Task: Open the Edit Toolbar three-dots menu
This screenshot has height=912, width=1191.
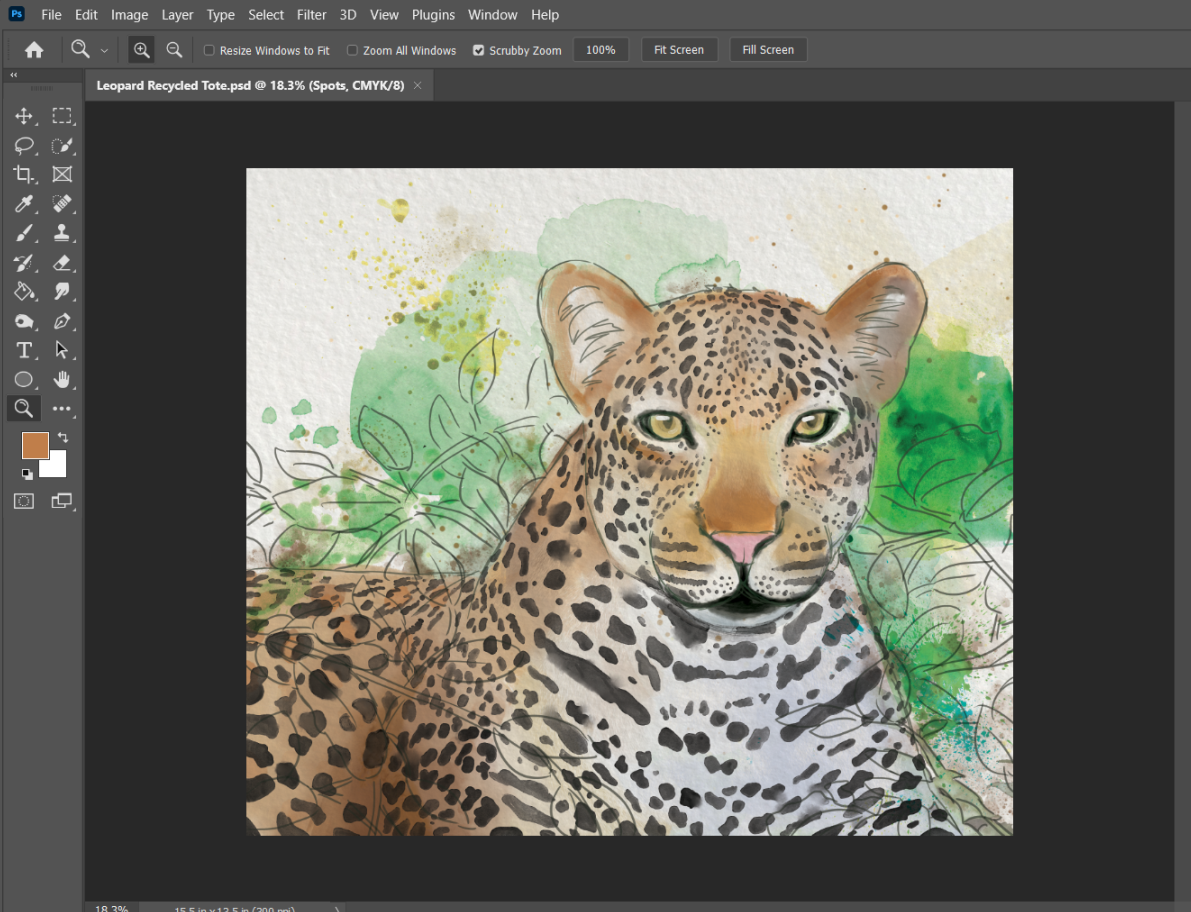Action: pos(62,408)
